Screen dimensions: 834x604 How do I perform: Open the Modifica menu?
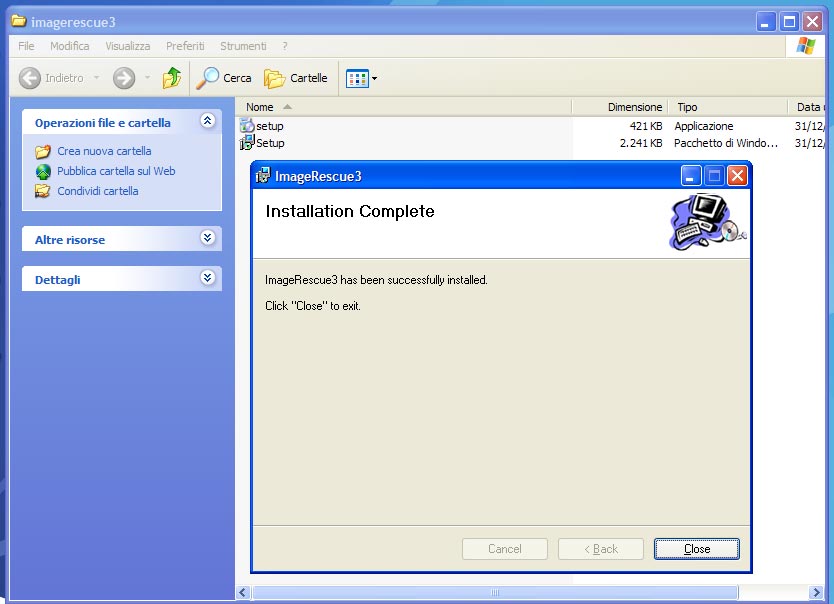[x=70, y=46]
